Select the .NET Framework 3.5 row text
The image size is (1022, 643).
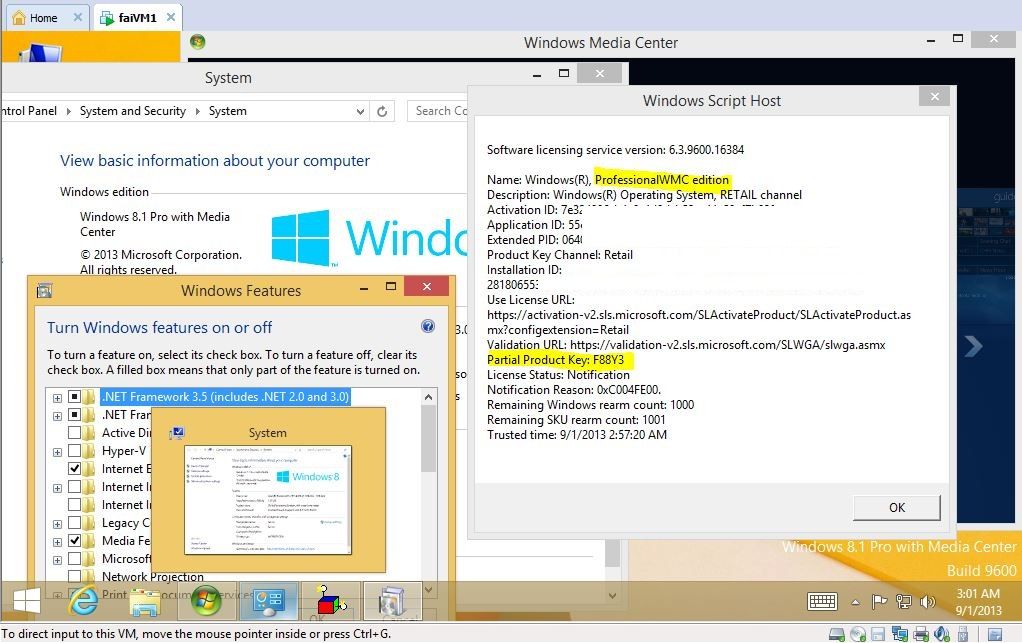coord(226,397)
